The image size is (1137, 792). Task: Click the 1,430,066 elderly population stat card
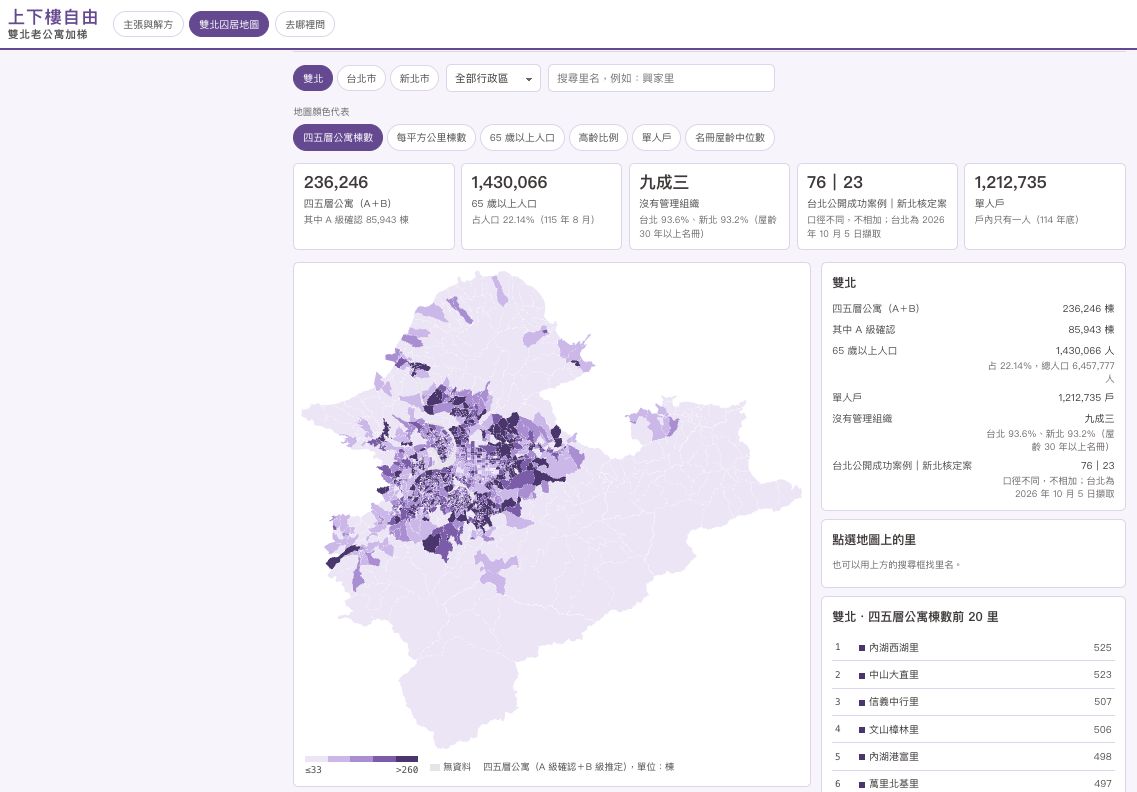point(542,207)
